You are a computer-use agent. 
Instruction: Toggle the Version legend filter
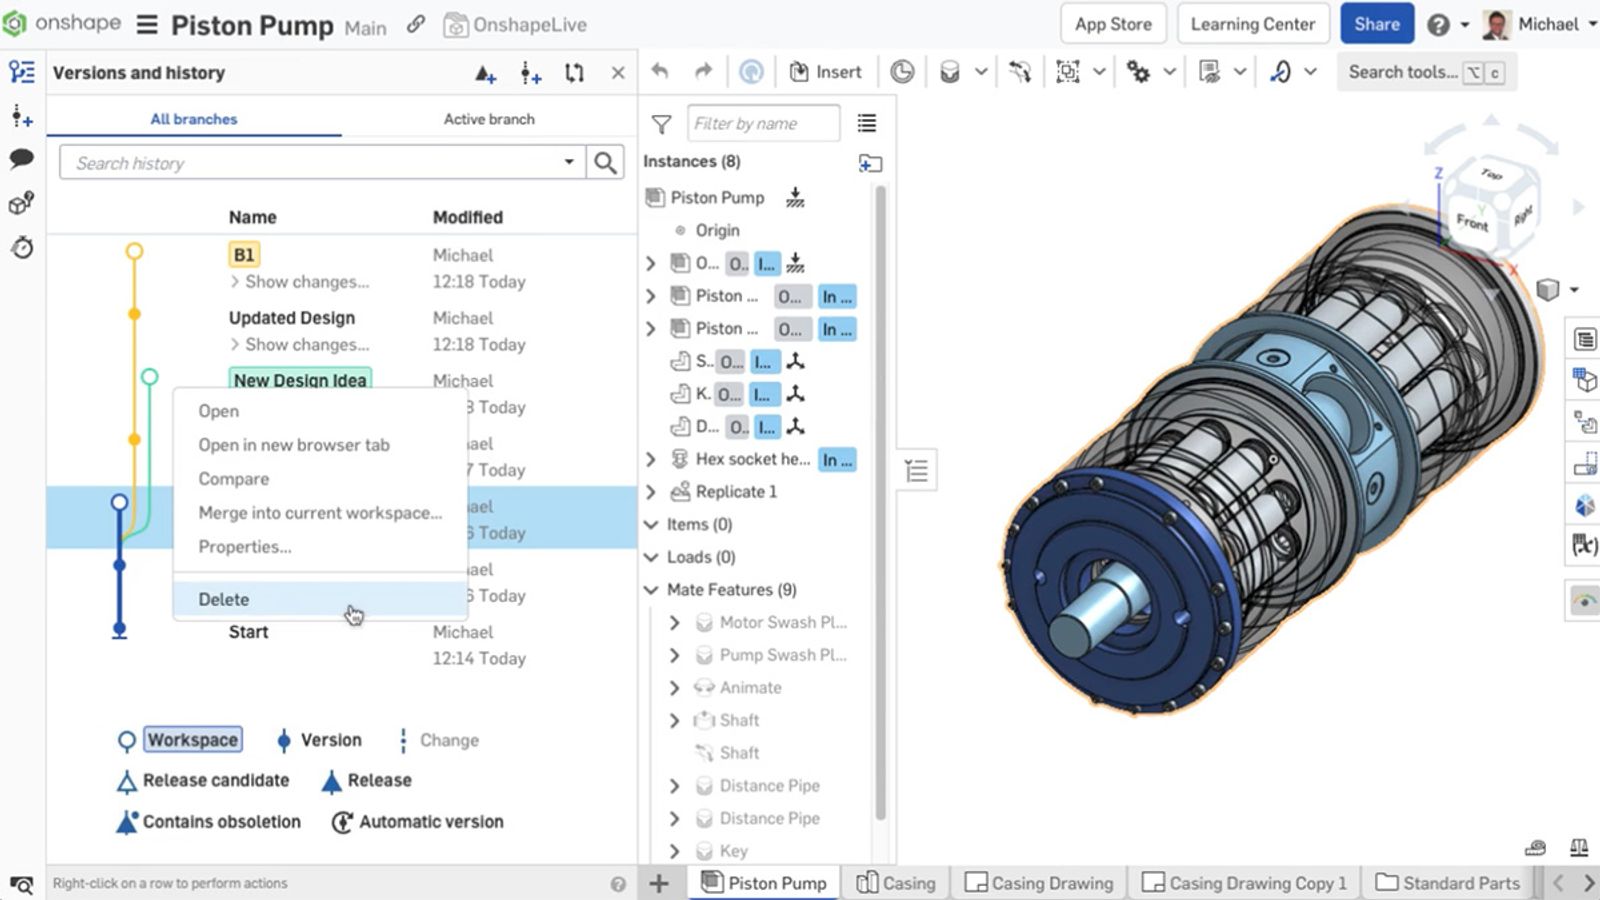(330, 740)
